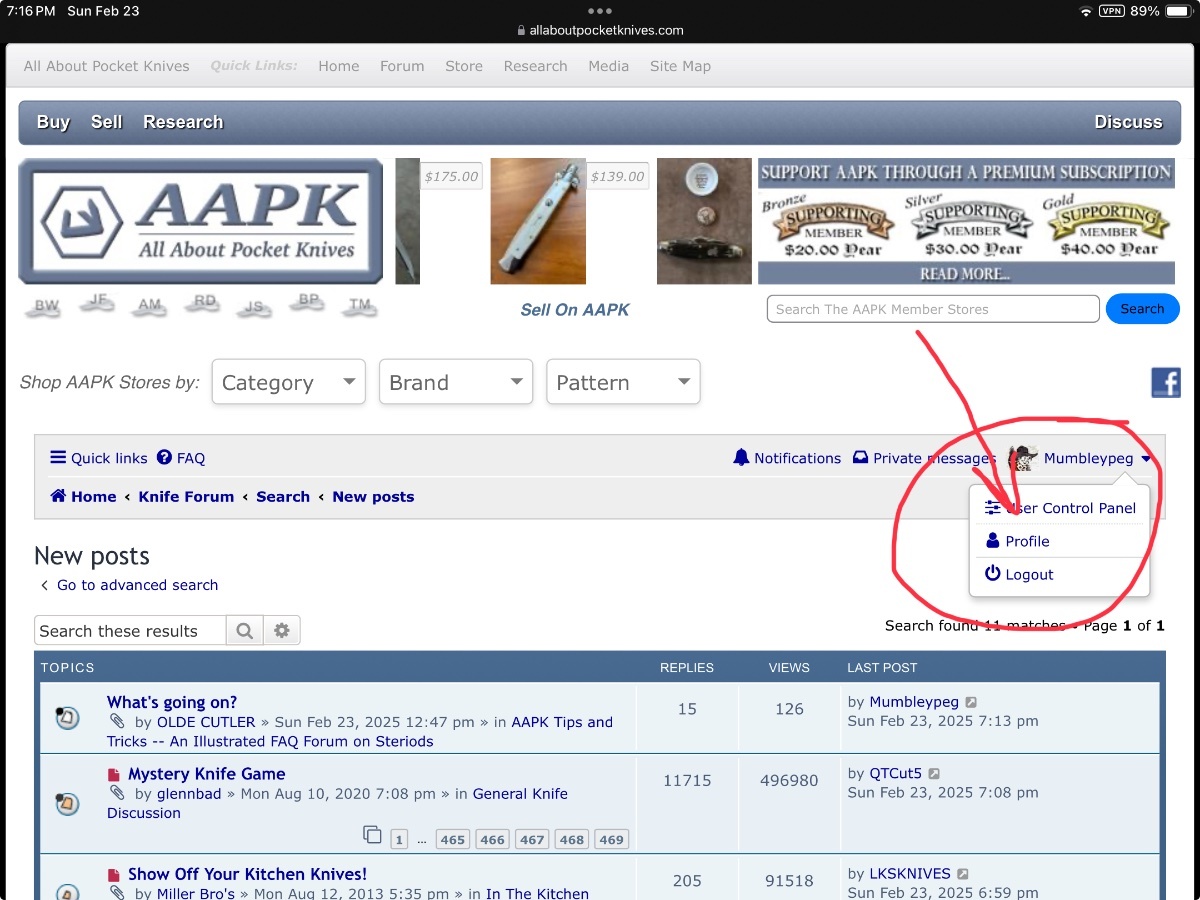Open advanced search gear icon
Viewport: 1200px width, 900px height.
(x=282, y=631)
